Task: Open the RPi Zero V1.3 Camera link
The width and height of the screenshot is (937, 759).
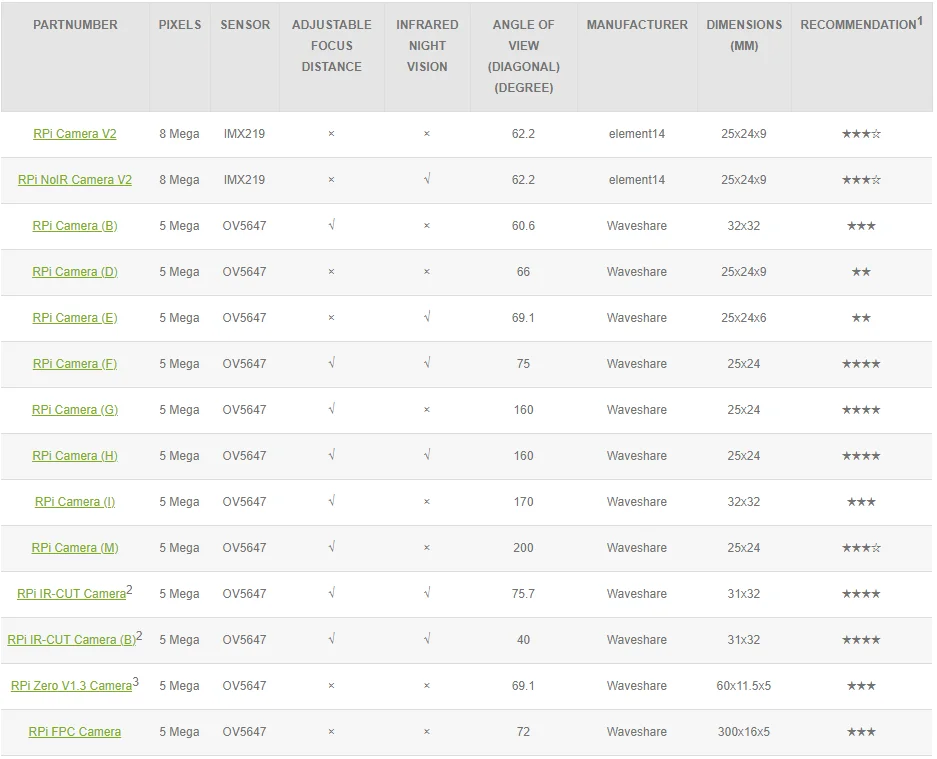Action: (x=71, y=686)
